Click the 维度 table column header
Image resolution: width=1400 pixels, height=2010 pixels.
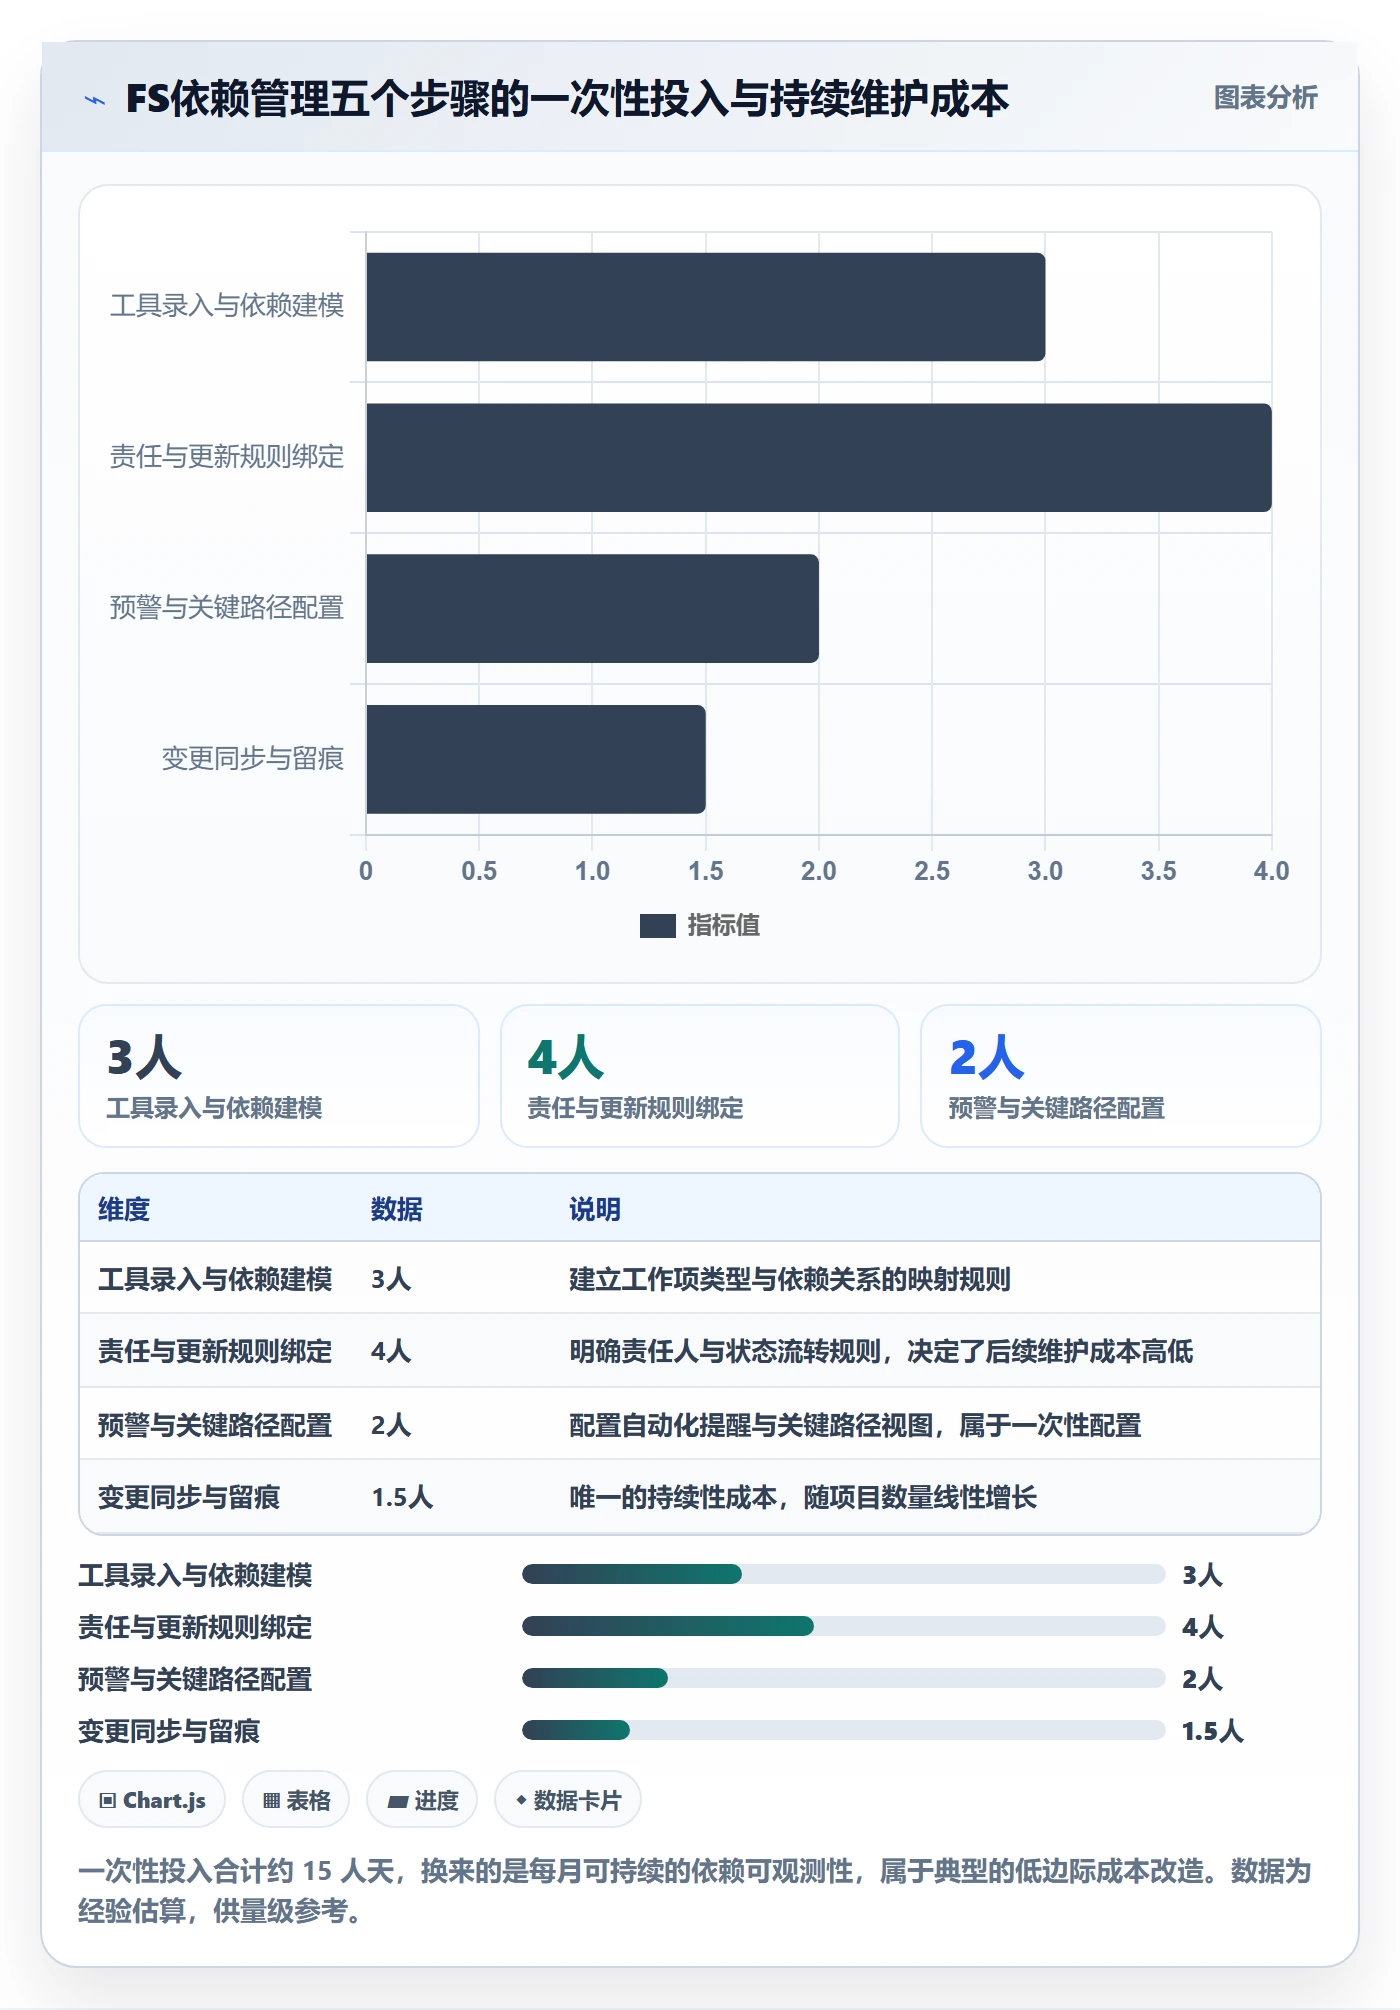click(x=124, y=1209)
